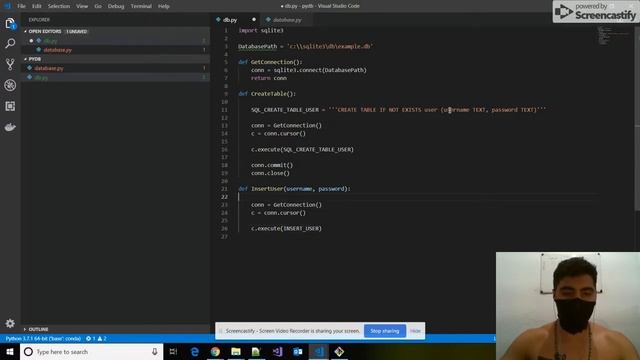Open the Explorer view in the activity bar

pyautogui.click(x=10, y=23)
